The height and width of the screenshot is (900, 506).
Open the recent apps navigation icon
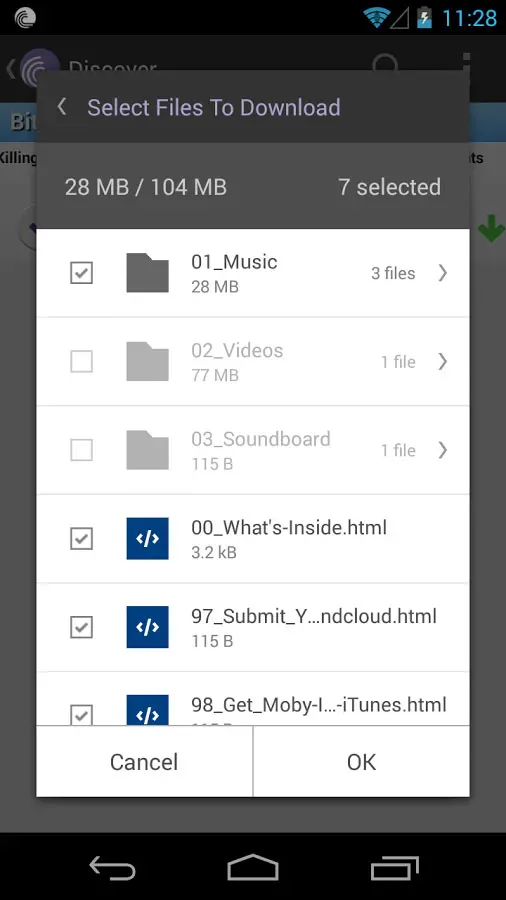pos(395,868)
